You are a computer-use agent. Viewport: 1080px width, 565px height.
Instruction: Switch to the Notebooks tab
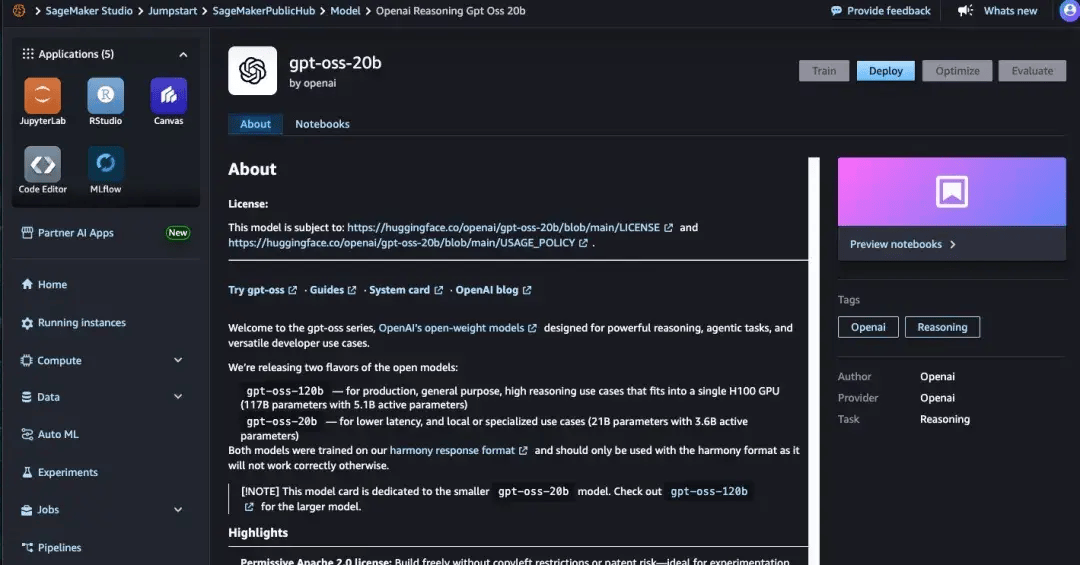pyautogui.click(x=322, y=124)
